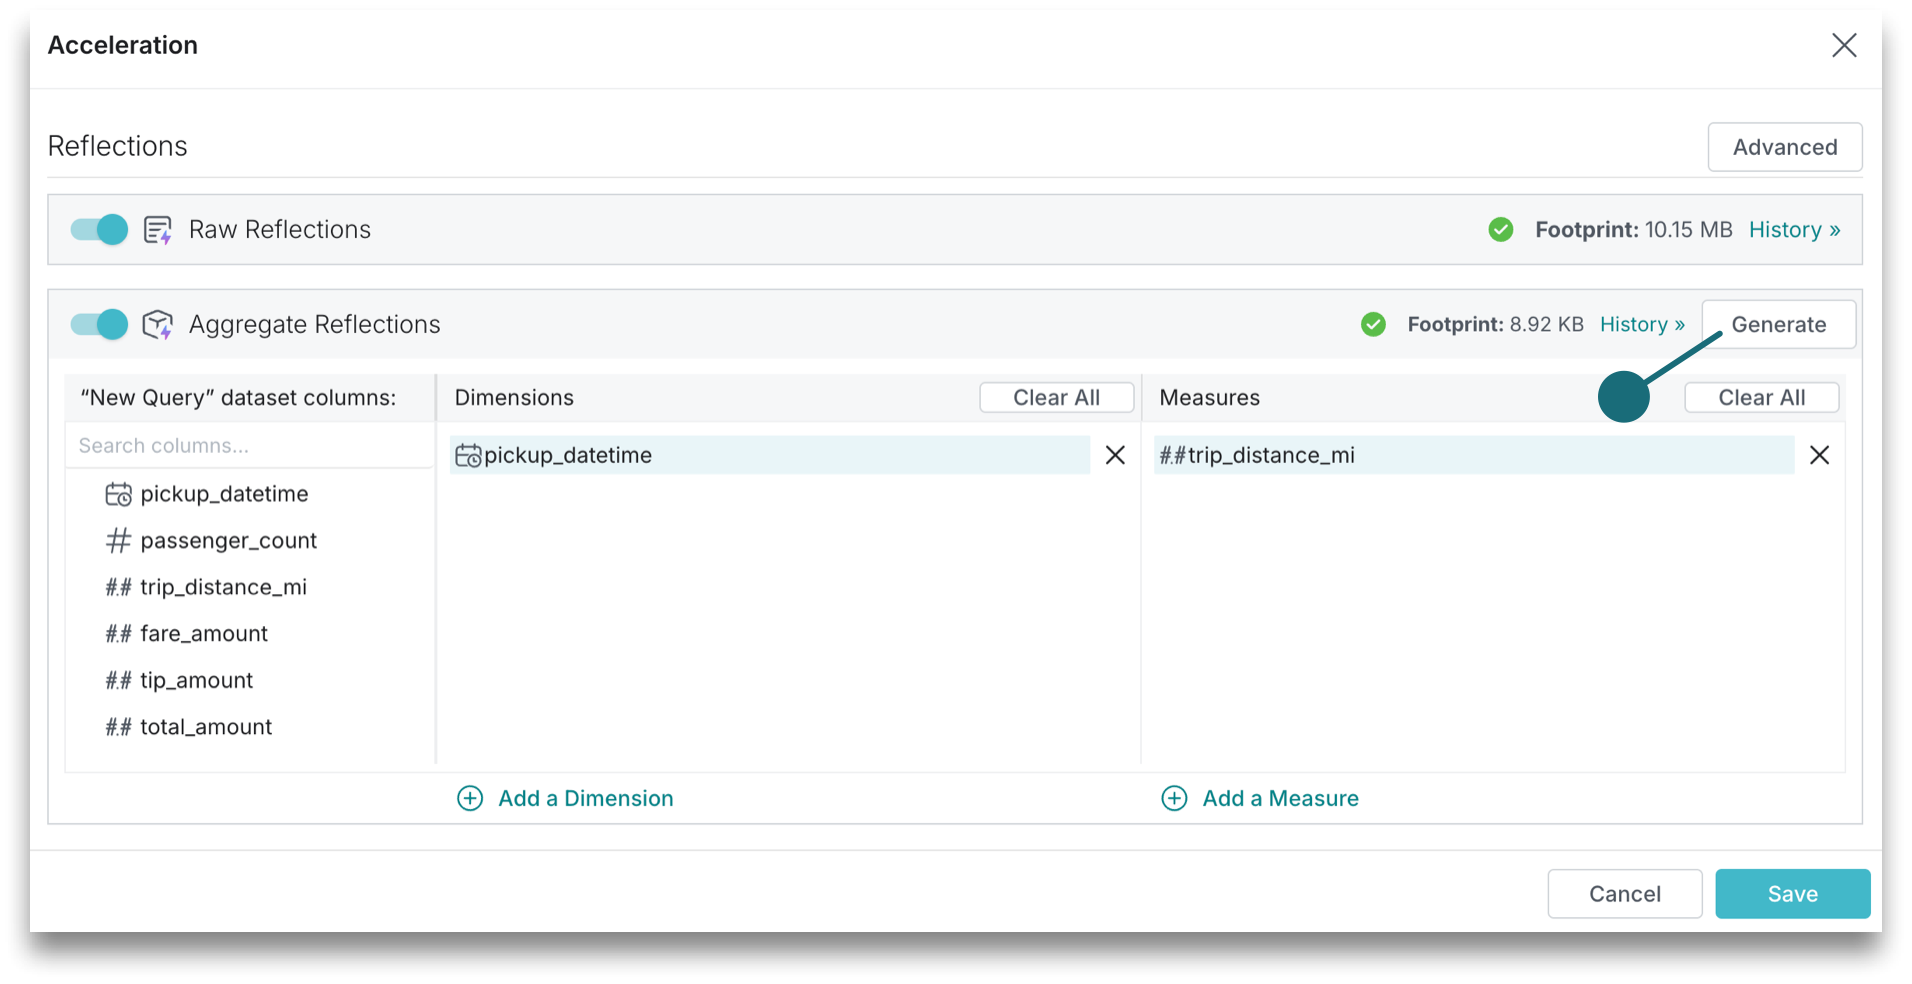1912x984 pixels.
Task: Disable the Raw Reflections toggle
Action: (x=99, y=230)
